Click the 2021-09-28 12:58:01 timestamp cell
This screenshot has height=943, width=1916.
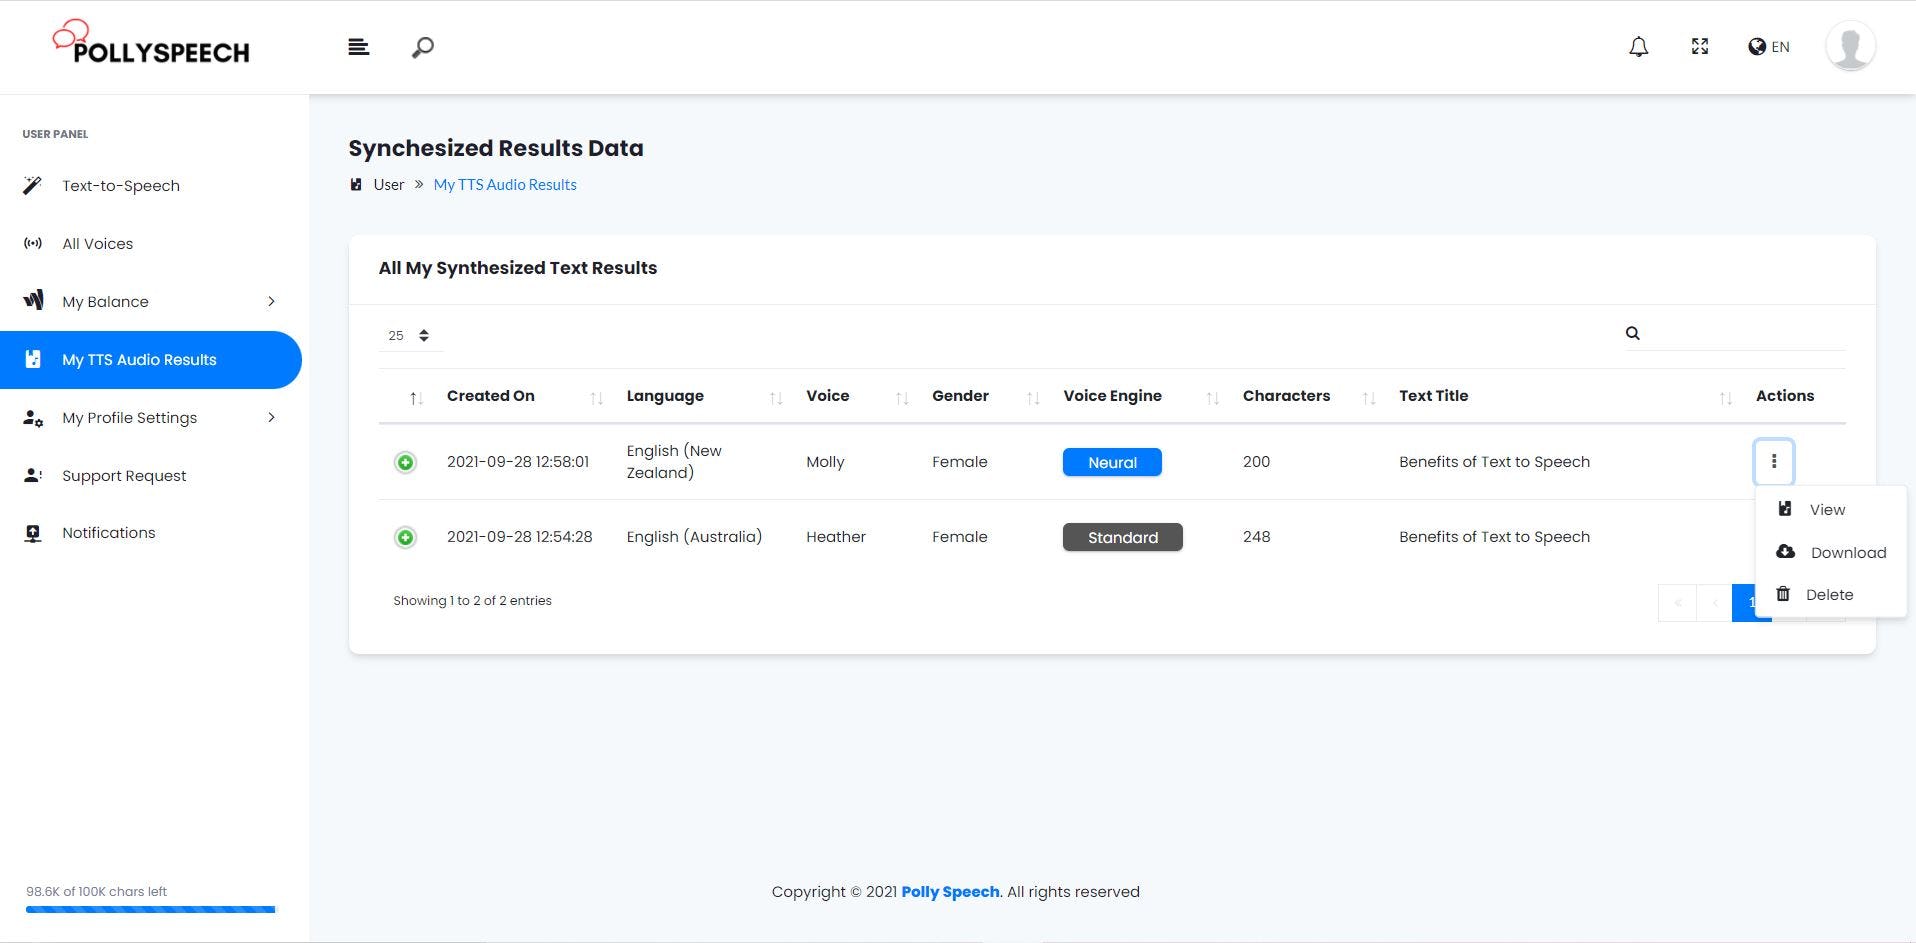[x=518, y=462]
